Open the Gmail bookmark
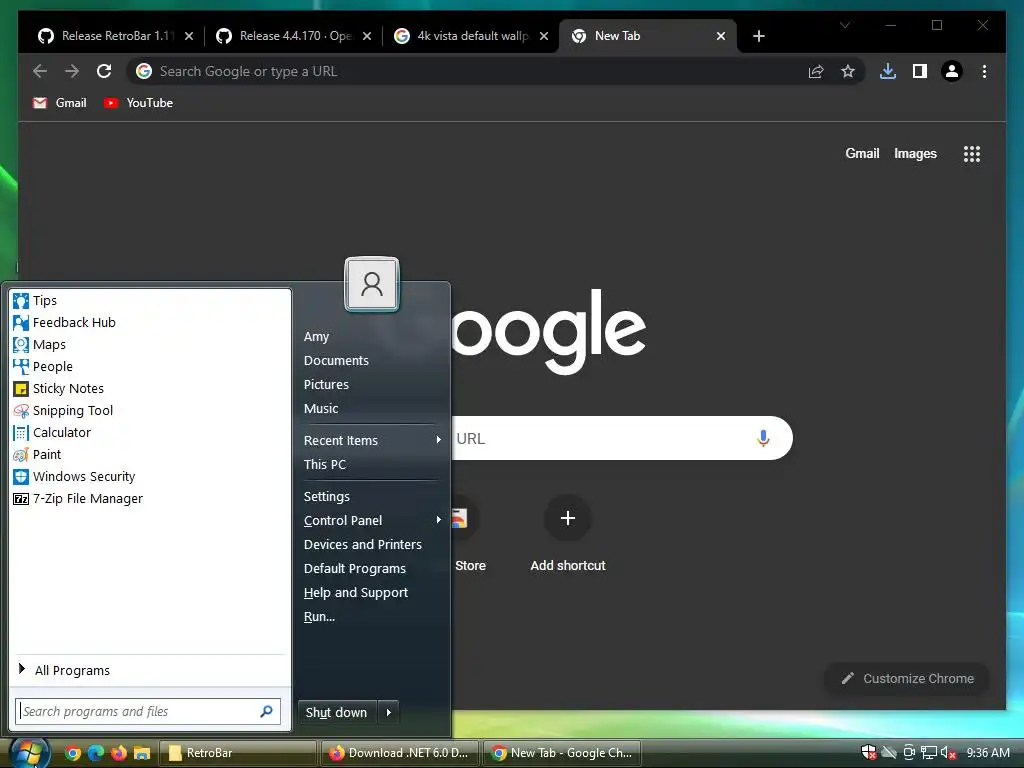The width and height of the screenshot is (1024, 768). pyautogui.click(x=59, y=103)
